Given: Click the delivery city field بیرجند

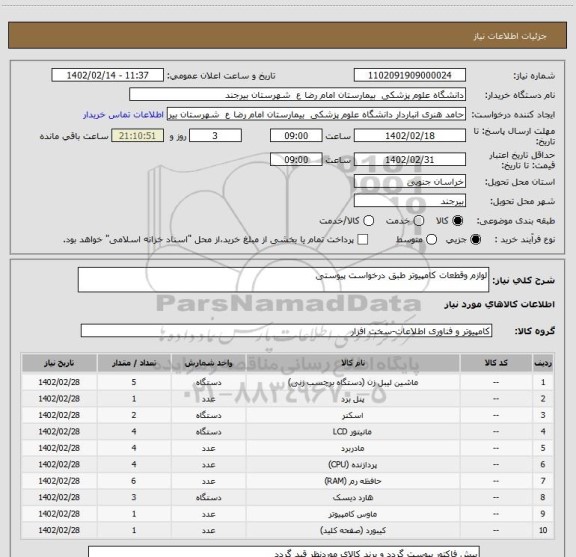Looking at the screenshot, I should click(410, 201).
